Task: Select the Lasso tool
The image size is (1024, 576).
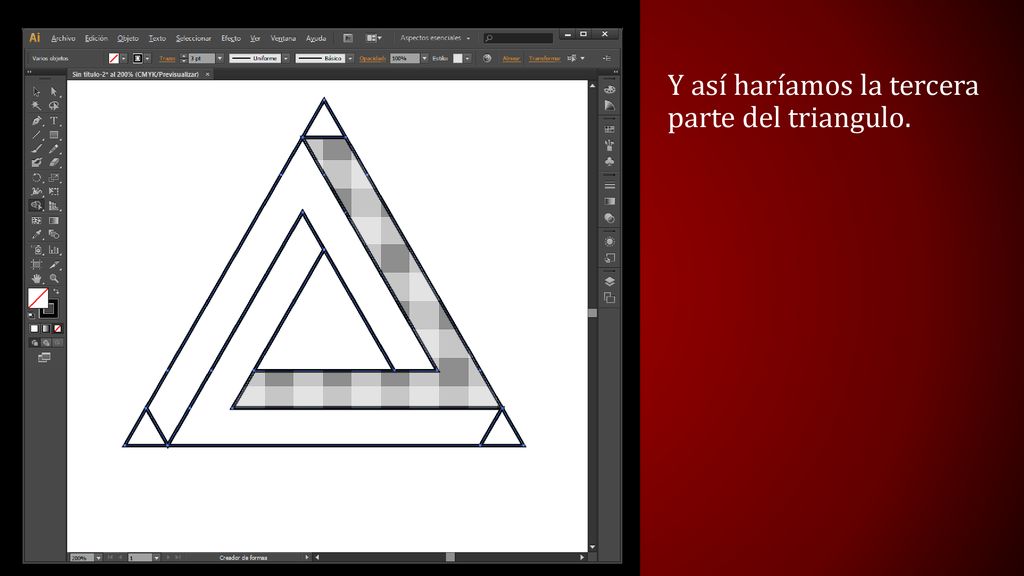Action: point(54,106)
